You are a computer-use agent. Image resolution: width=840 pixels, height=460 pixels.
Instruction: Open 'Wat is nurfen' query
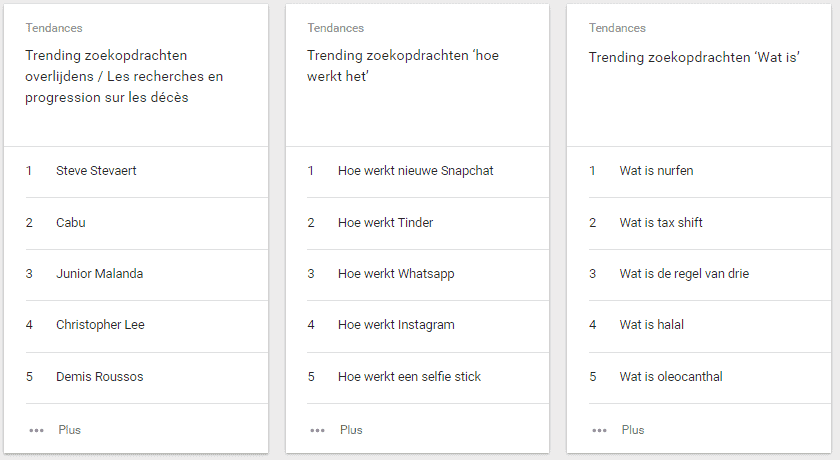pos(656,171)
